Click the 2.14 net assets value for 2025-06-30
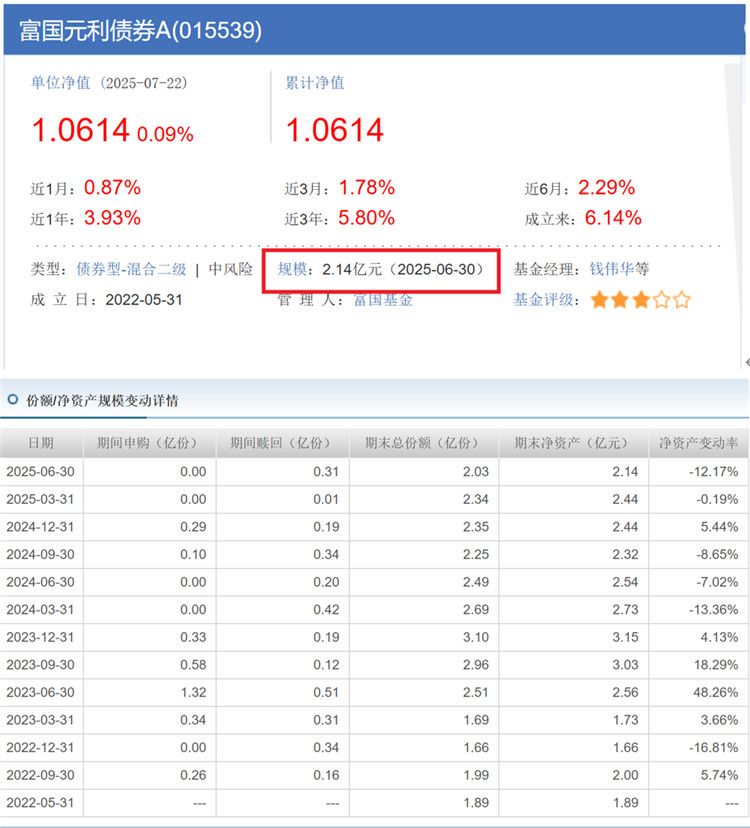The image size is (750, 828). click(625, 472)
